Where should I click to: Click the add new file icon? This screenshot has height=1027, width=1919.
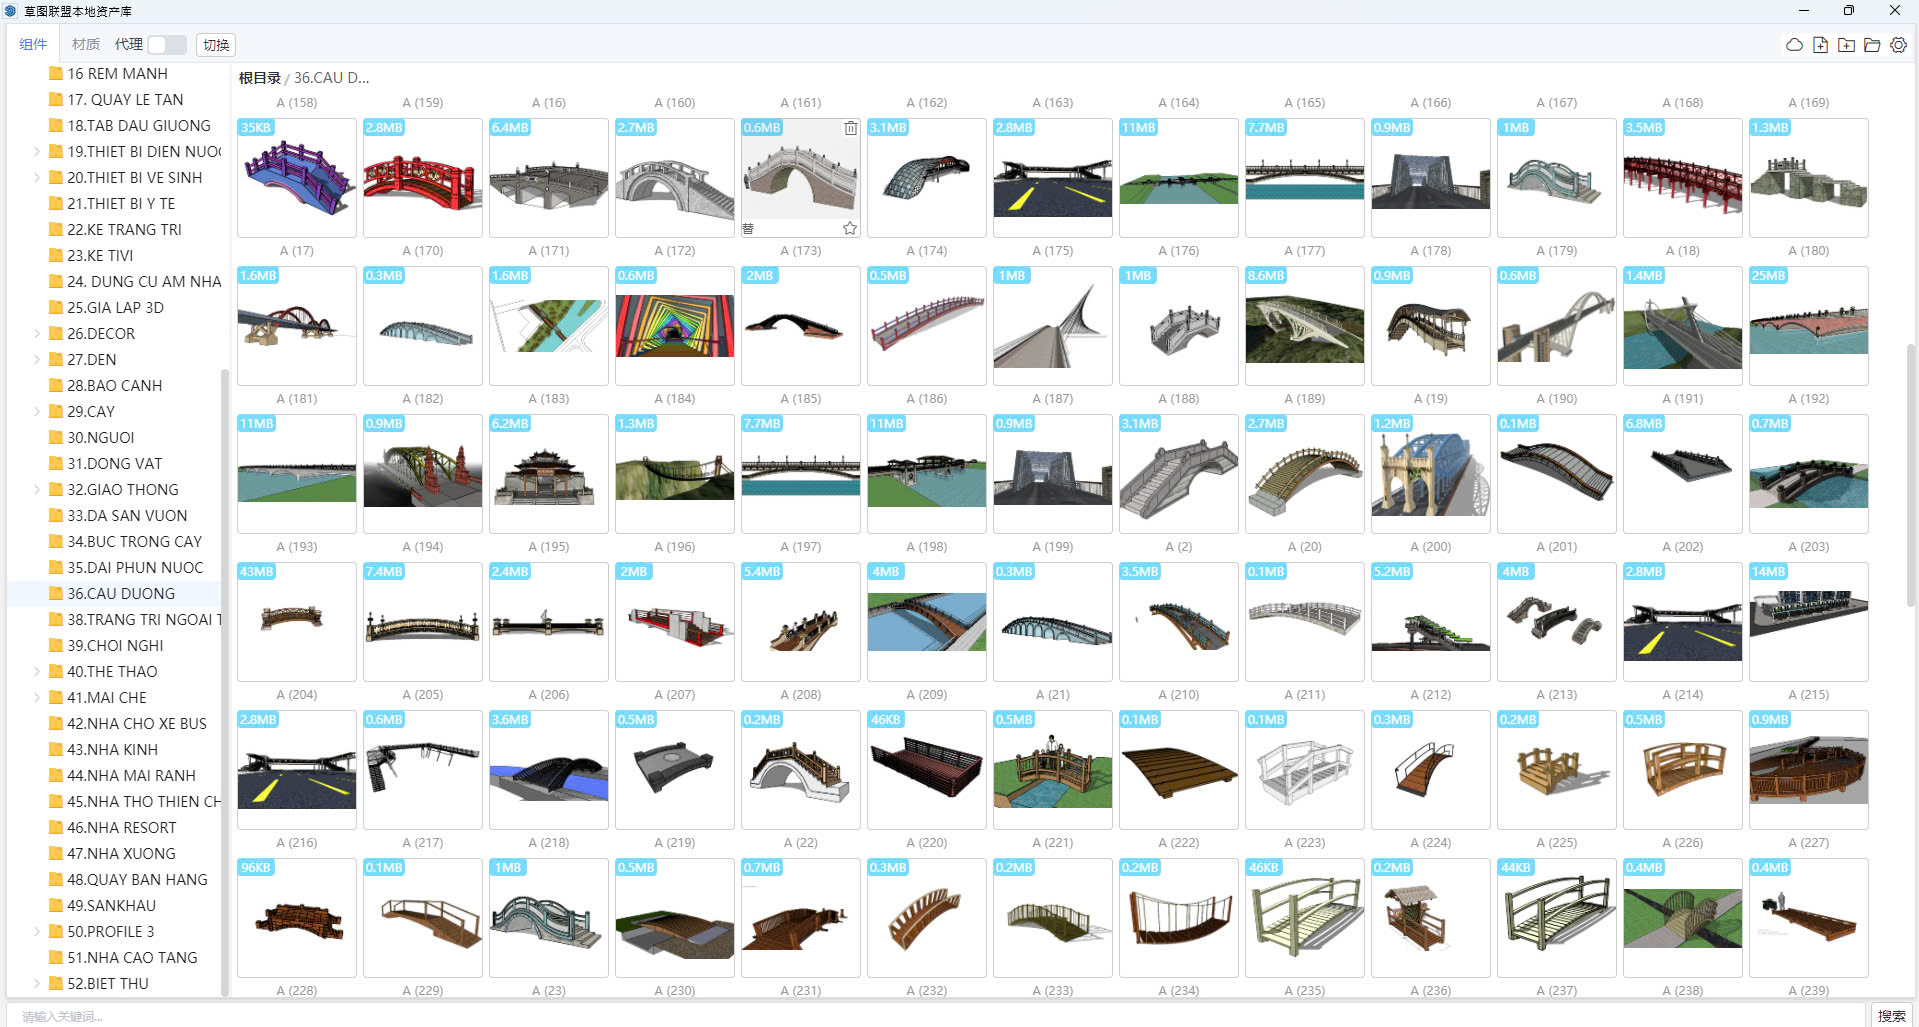[x=1820, y=45]
